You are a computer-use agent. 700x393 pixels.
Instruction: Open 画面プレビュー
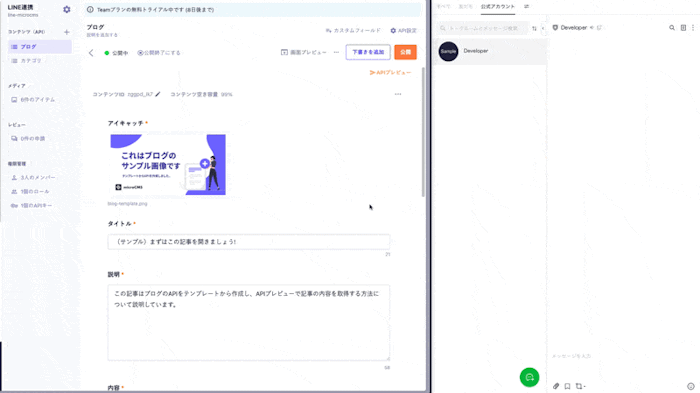pos(304,52)
